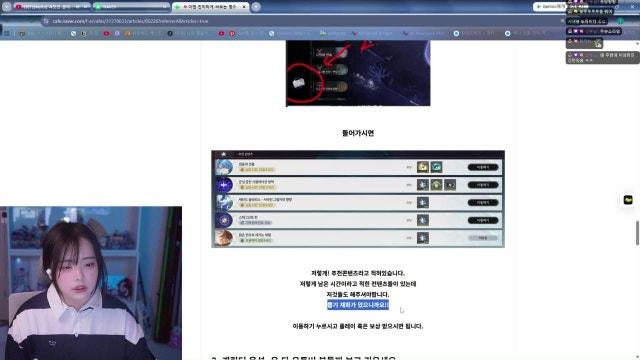Click the page's vertical scrollbar thumb
Viewport: 640px width, 360px height.
(637, 233)
